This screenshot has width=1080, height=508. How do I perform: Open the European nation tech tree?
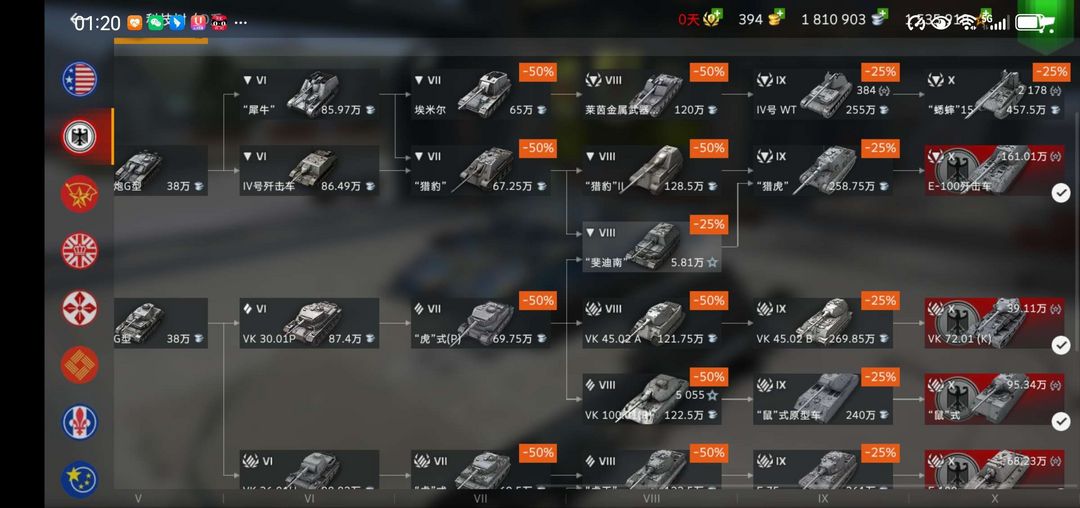[79, 479]
